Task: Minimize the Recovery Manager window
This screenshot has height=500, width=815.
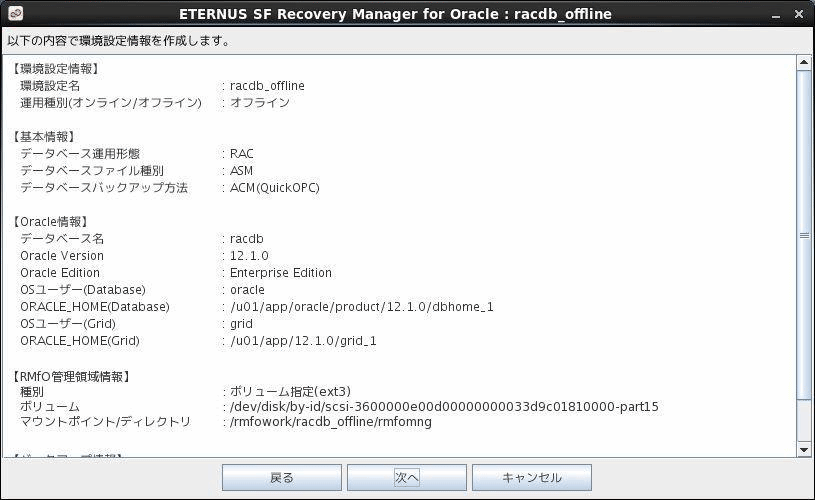Action: pyautogui.click(x=776, y=15)
